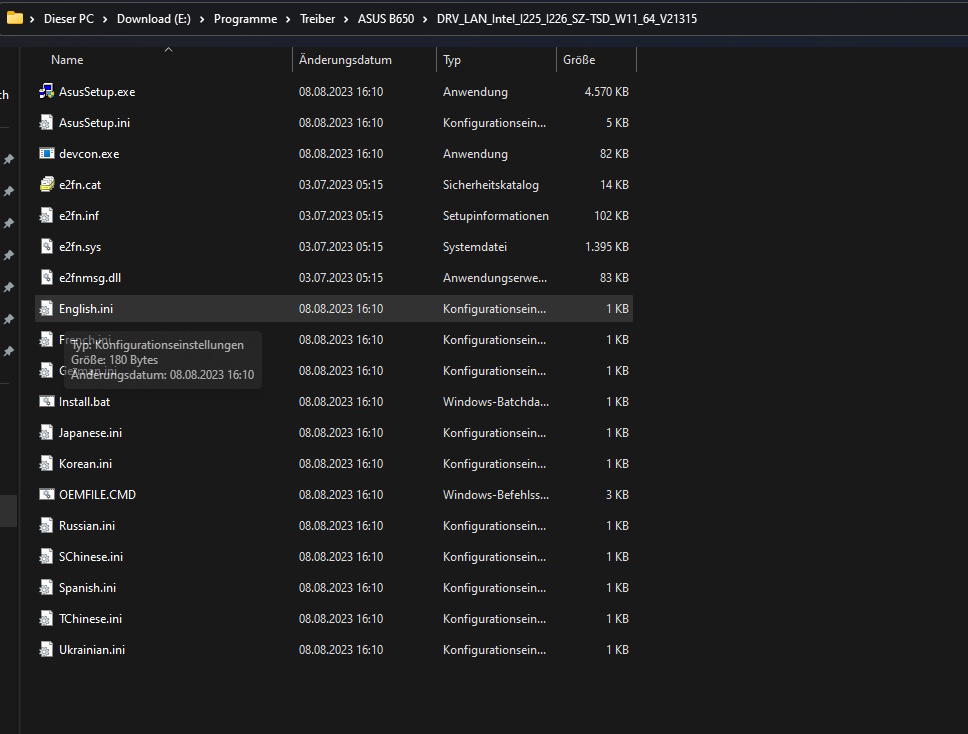Select the TChinese.ini file name
968x734 pixels.
(90, 619)
